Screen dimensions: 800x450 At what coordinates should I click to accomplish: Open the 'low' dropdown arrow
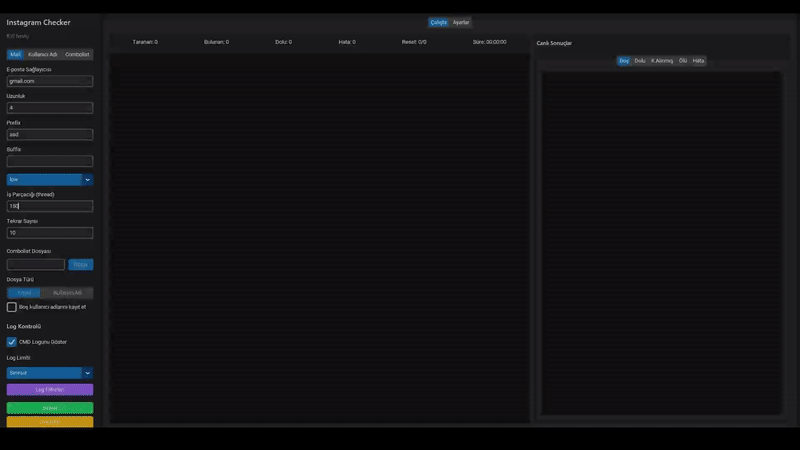pyautogui.click(x=88, y=179)
